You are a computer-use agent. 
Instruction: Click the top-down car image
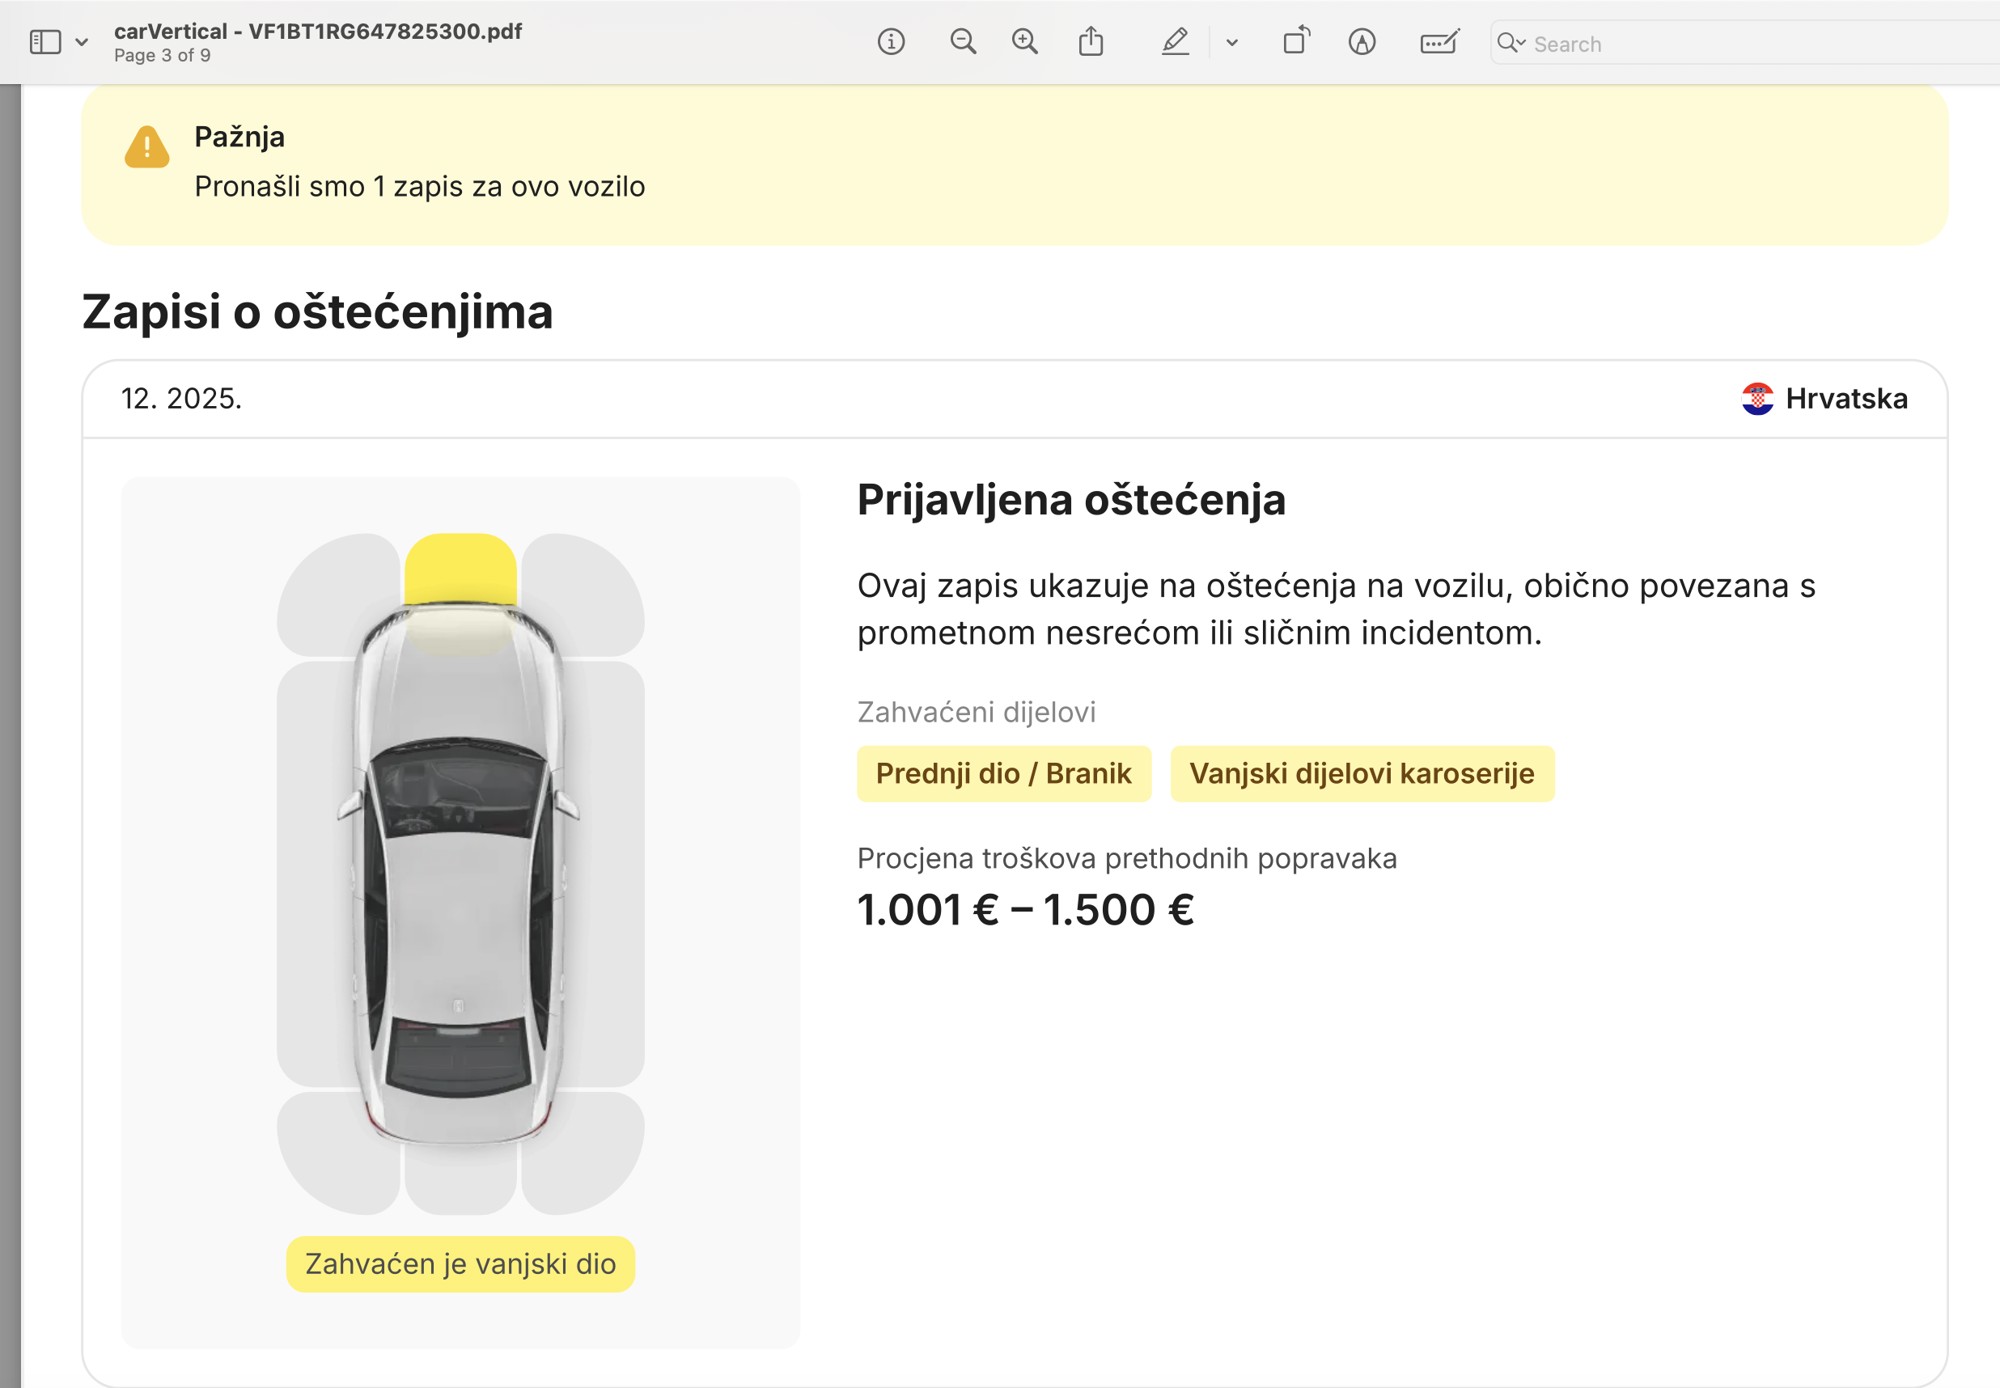click(x=460, y=875)
